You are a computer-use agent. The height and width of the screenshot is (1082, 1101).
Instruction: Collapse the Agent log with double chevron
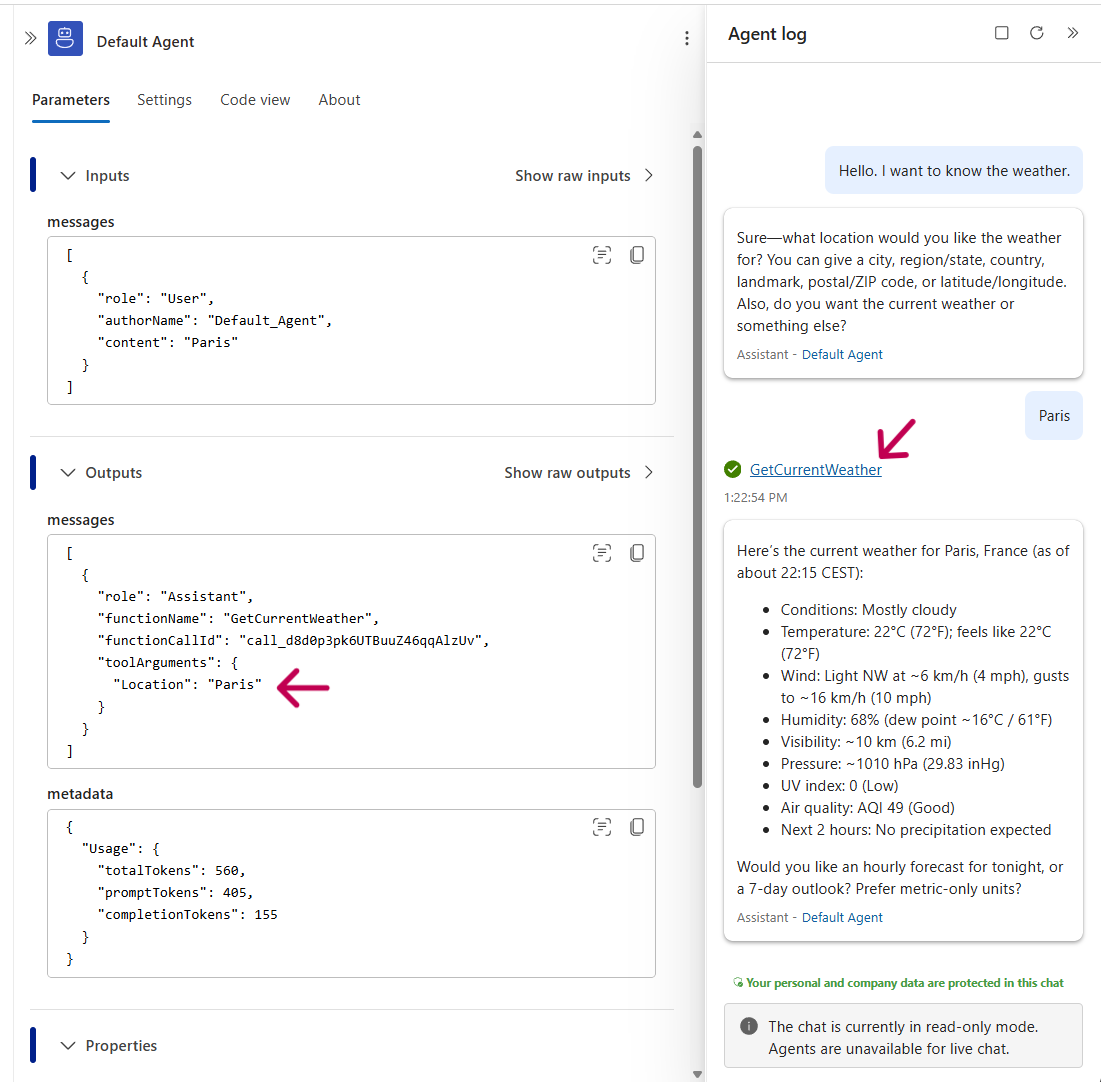point(1073,33)
